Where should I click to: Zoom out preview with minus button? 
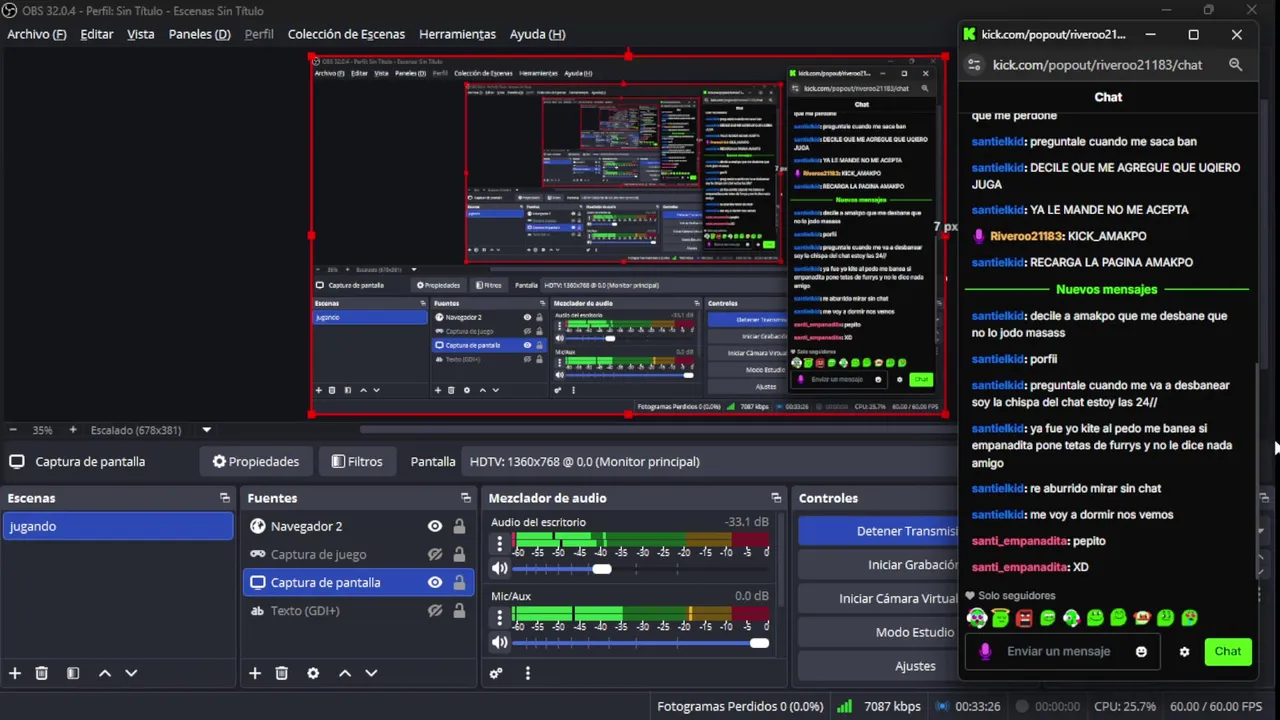tap(15, 430)
